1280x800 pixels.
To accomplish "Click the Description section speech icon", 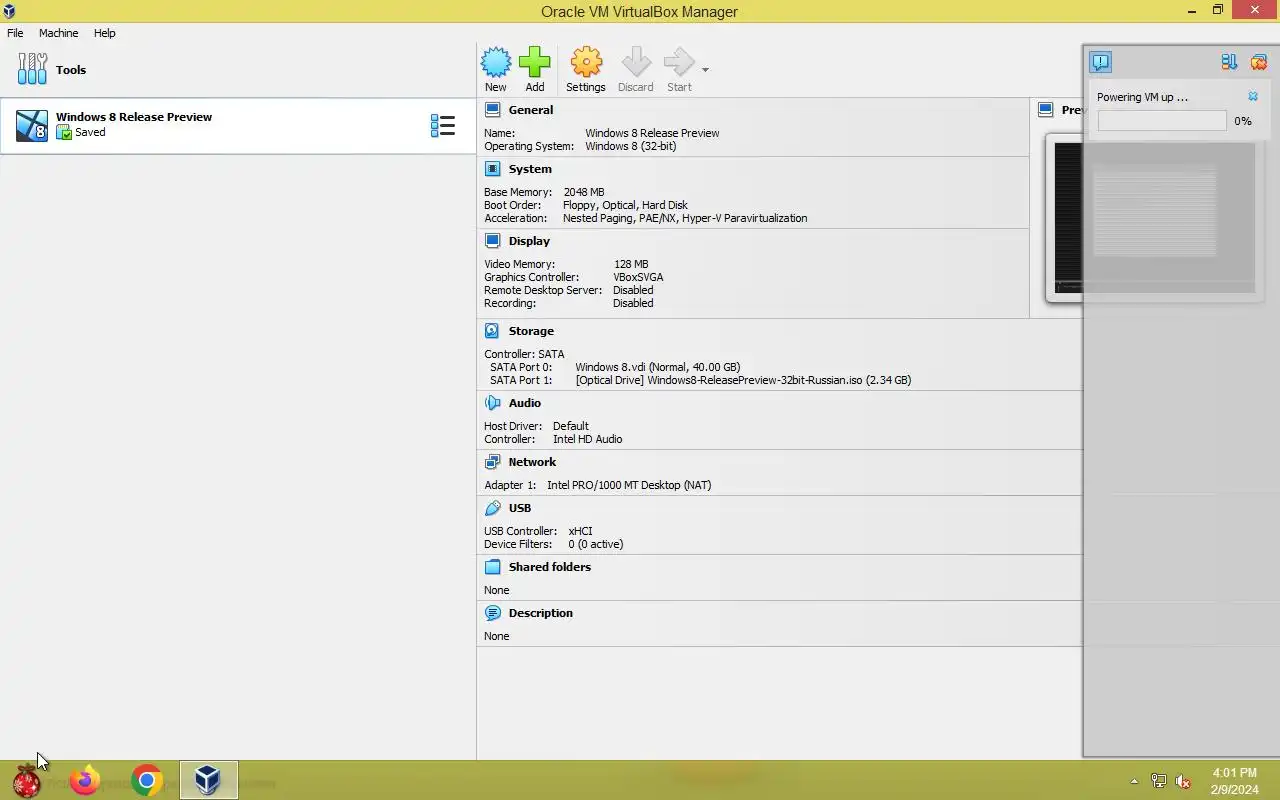I will (x=492, y=613).
